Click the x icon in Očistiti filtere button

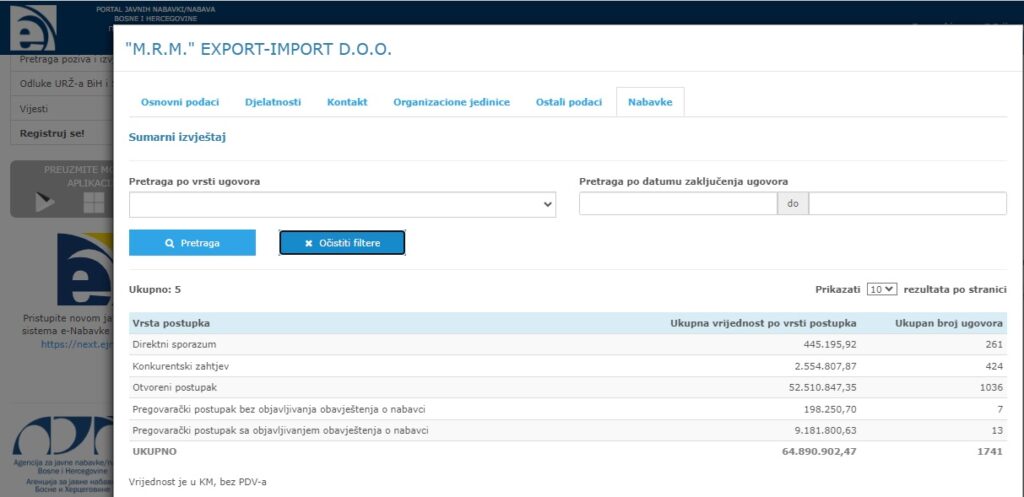click(309, 243)
